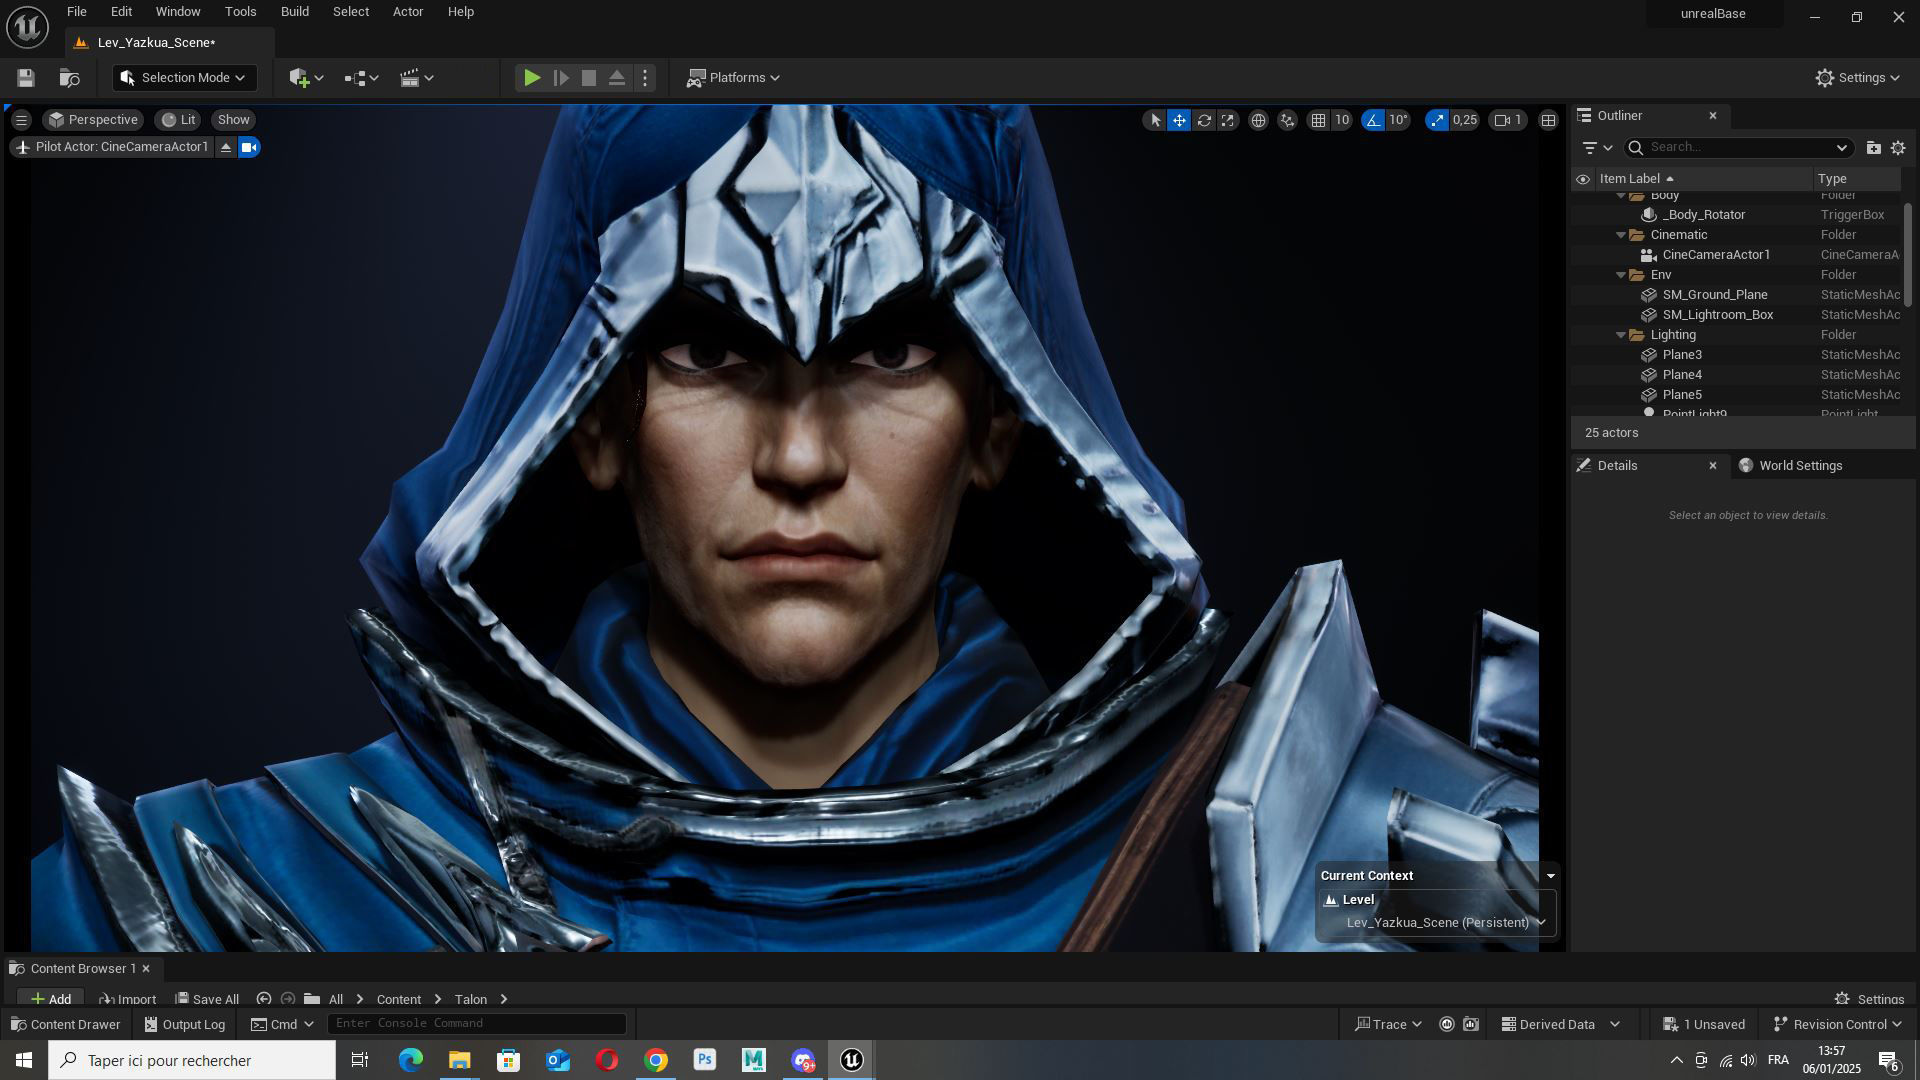Open the browse content icon next to save
The height and width of the screenshot is (1080, 1920).
tap(69, 78)
